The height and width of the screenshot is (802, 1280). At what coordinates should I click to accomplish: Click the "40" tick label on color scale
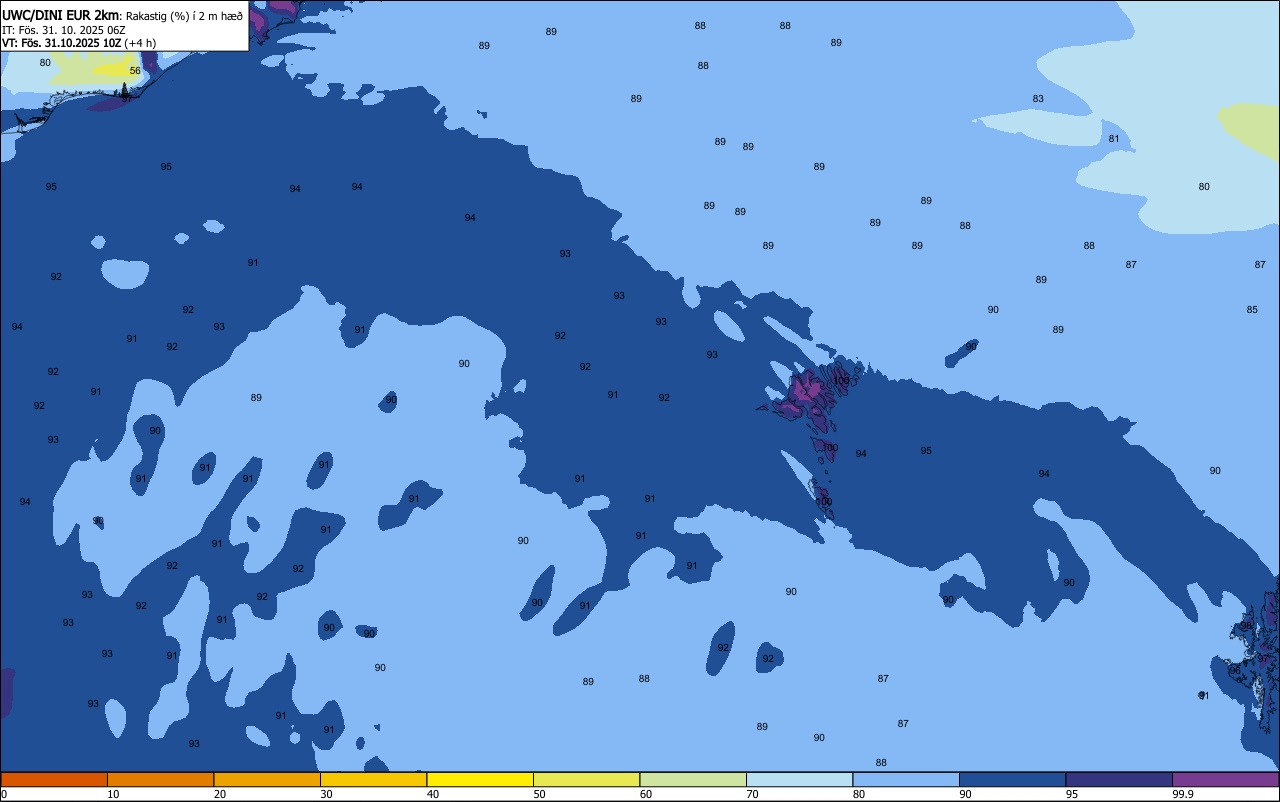[433, 794]
